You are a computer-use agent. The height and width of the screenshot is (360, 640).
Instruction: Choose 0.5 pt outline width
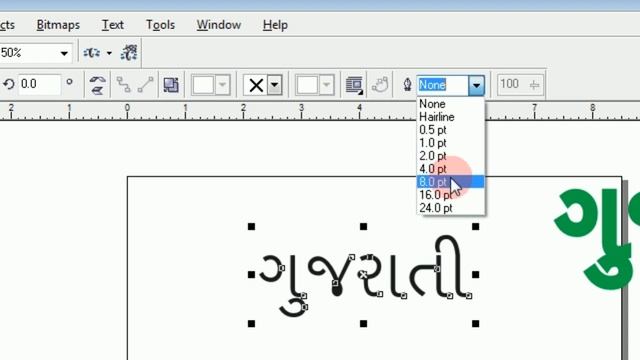pyautogui.click(x=451, y=130)
